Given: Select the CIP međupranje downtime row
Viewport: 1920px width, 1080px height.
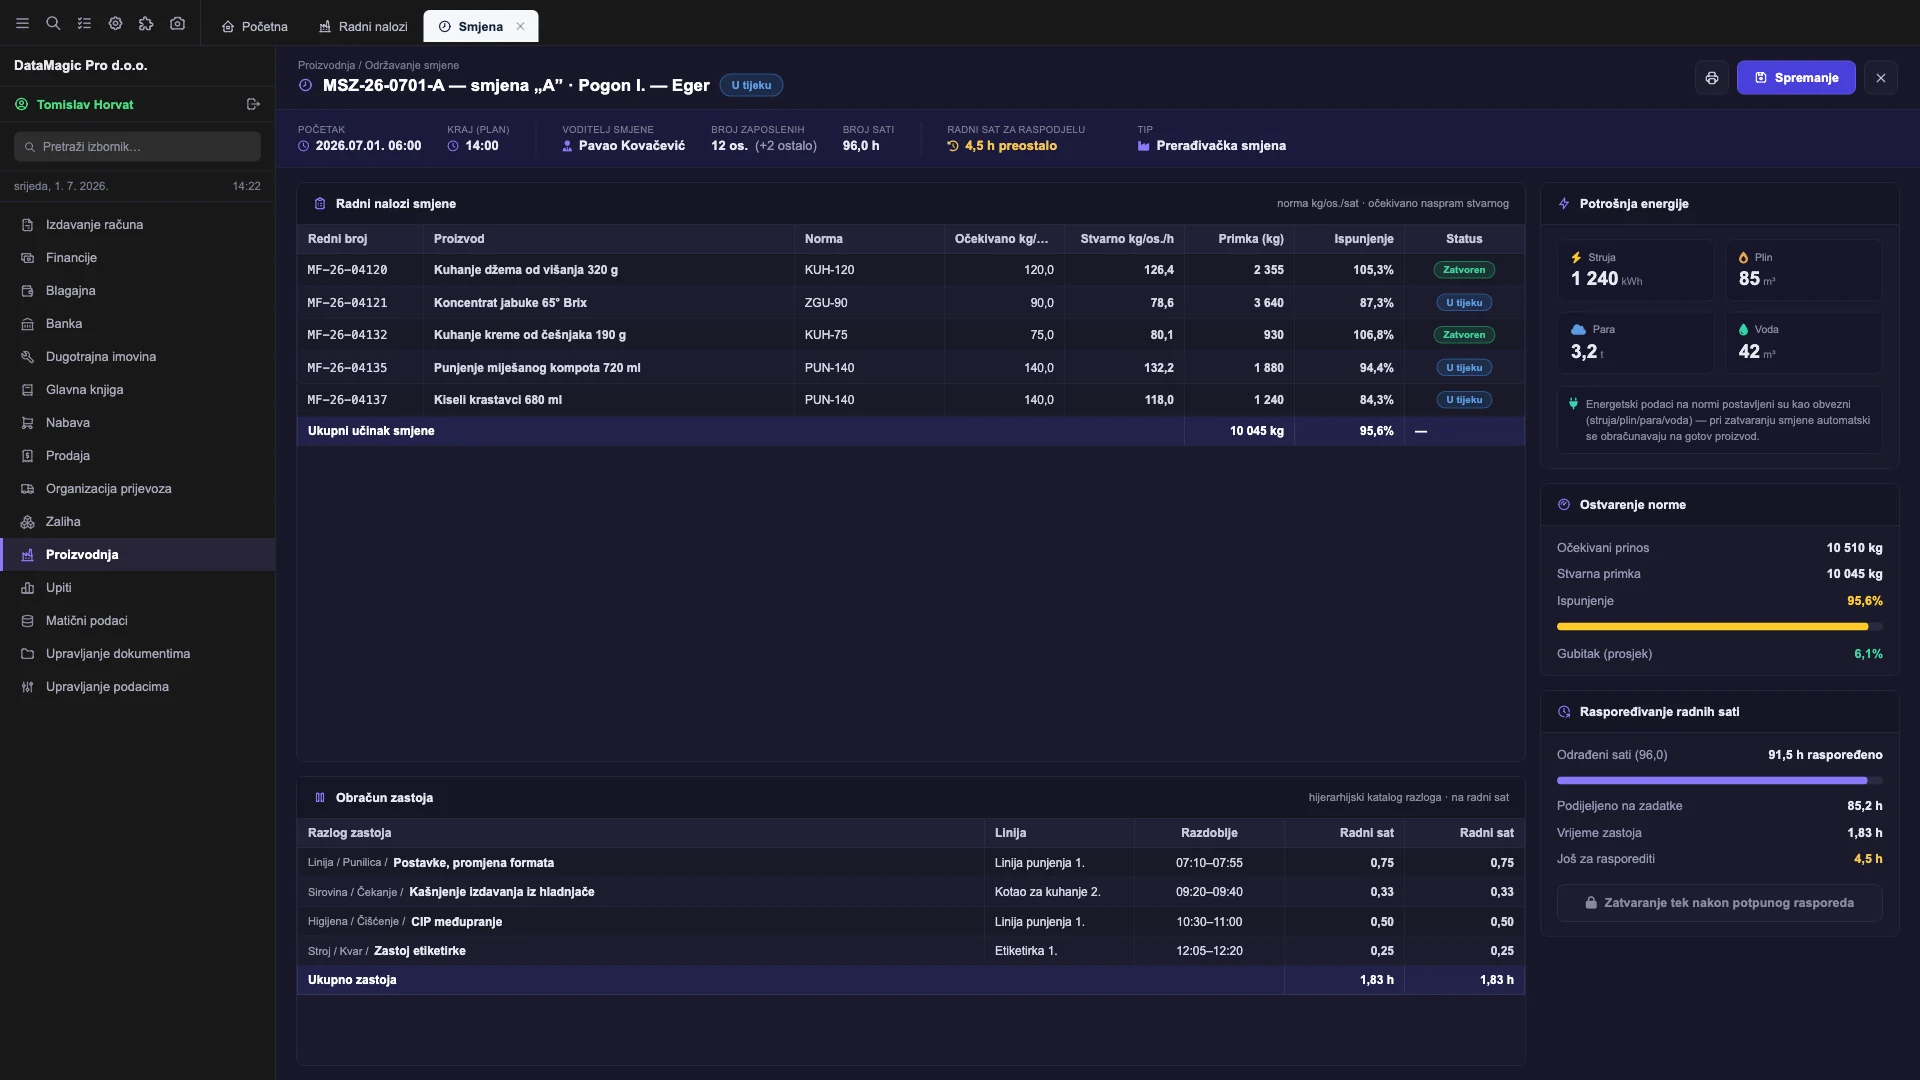Looking at the screenshot, I should 910,922.
